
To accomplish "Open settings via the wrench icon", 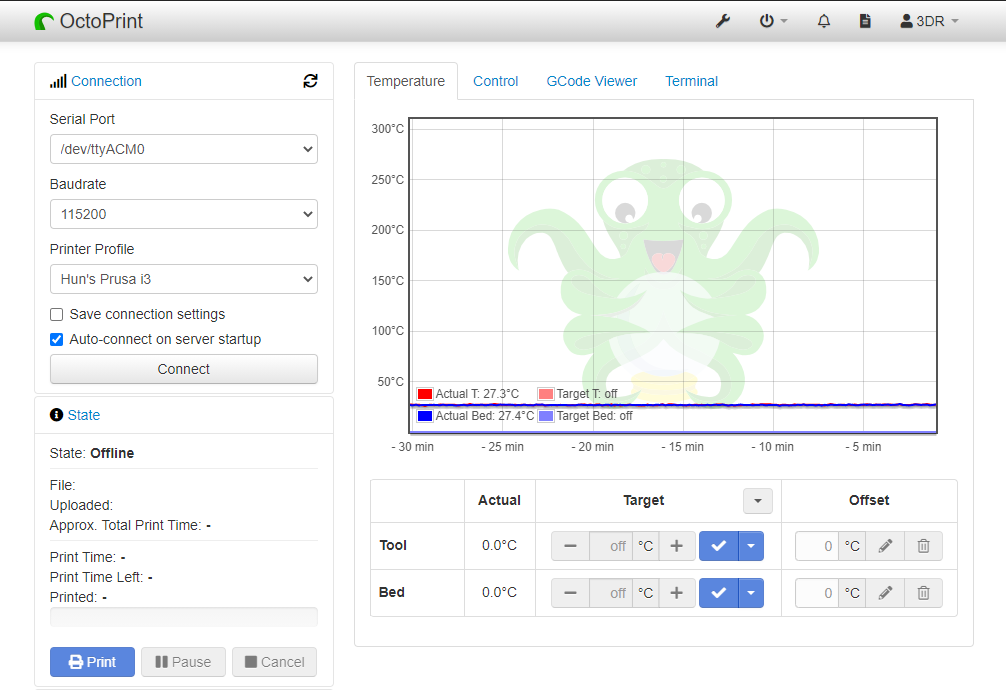I will (x=723, y=21).
